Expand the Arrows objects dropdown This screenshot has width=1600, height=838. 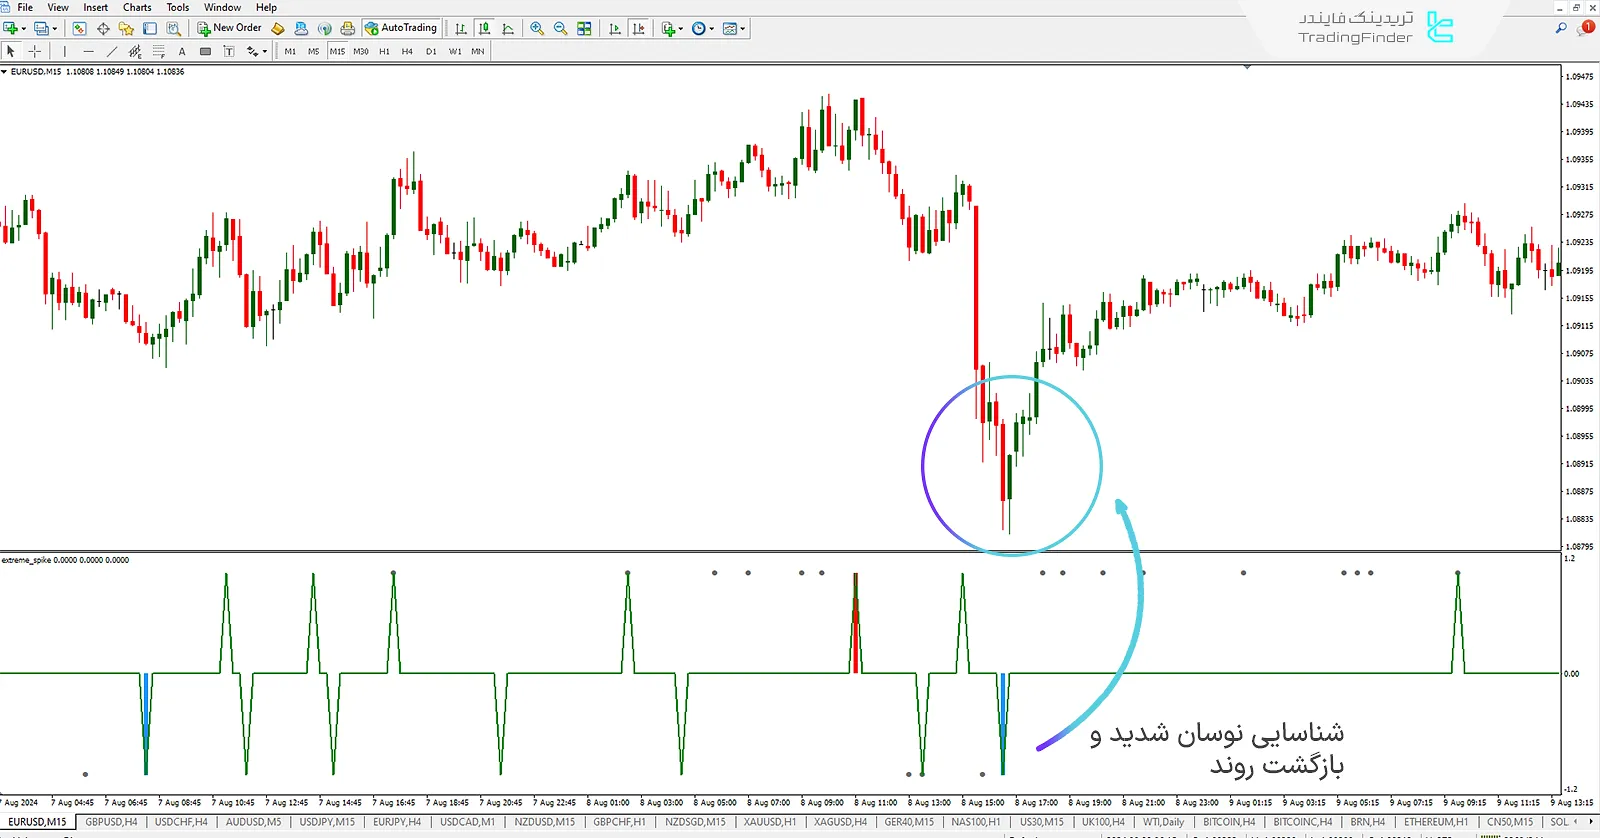point(265,51)
